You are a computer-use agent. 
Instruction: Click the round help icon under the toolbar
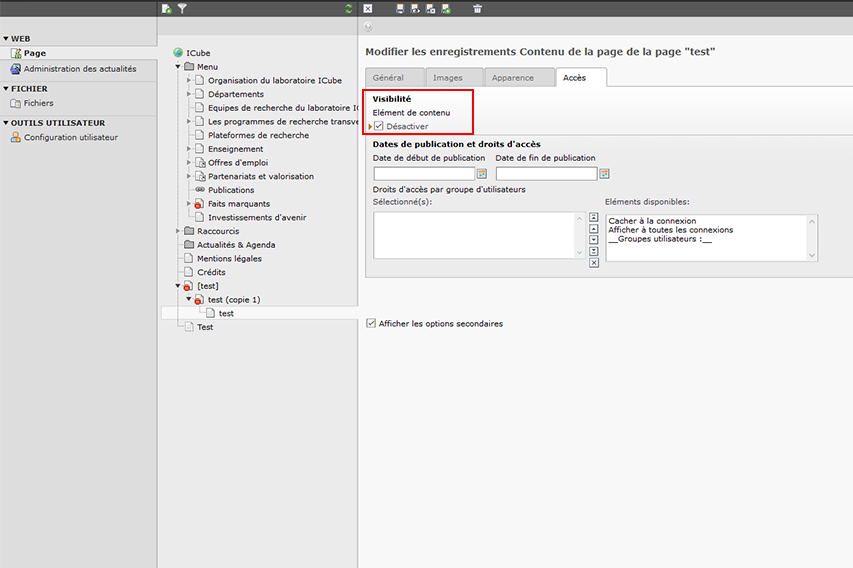click(368, 27)
